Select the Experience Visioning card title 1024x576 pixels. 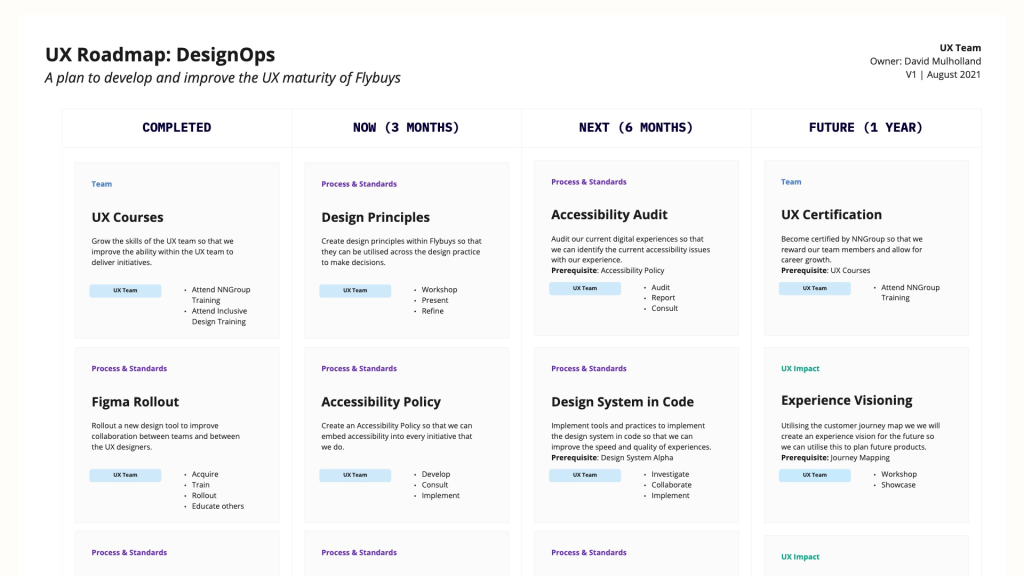point(846,400)
